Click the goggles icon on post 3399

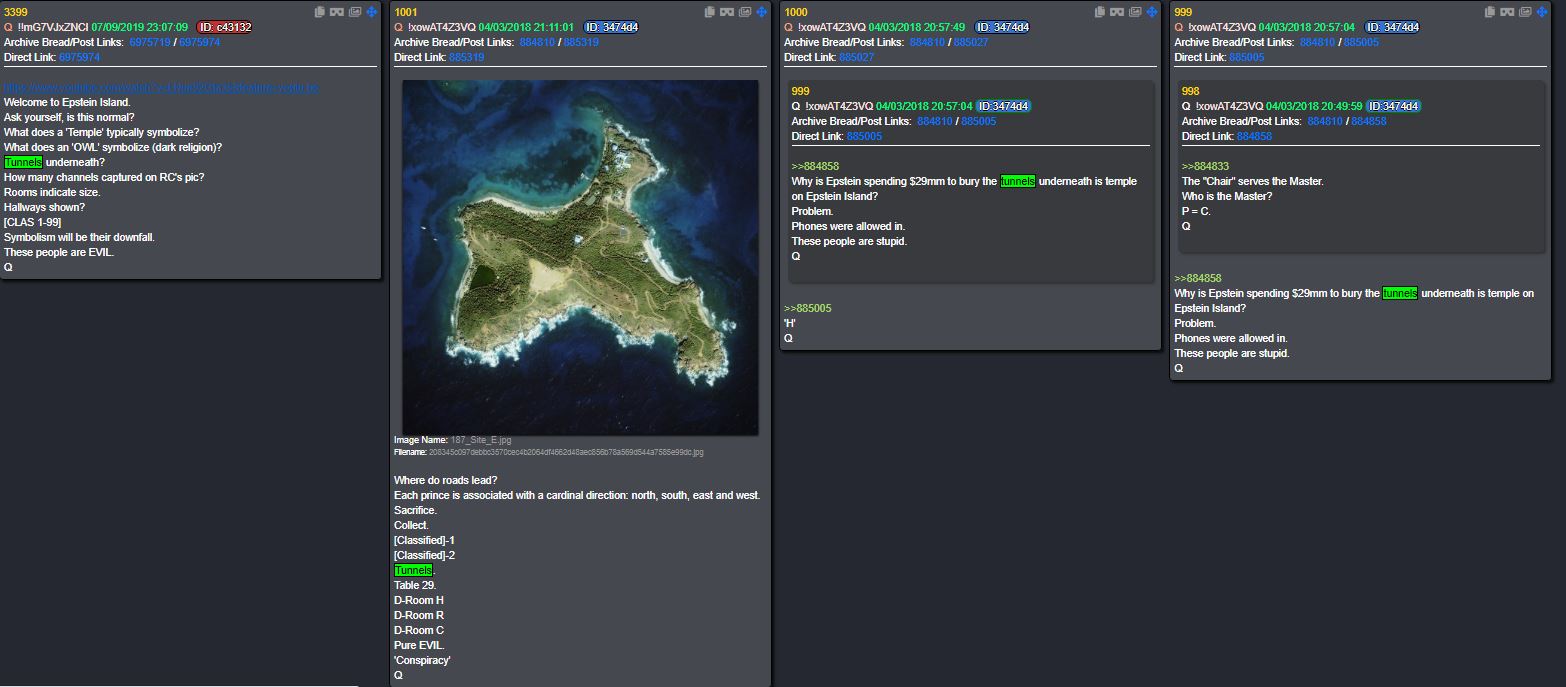(336, 12)
